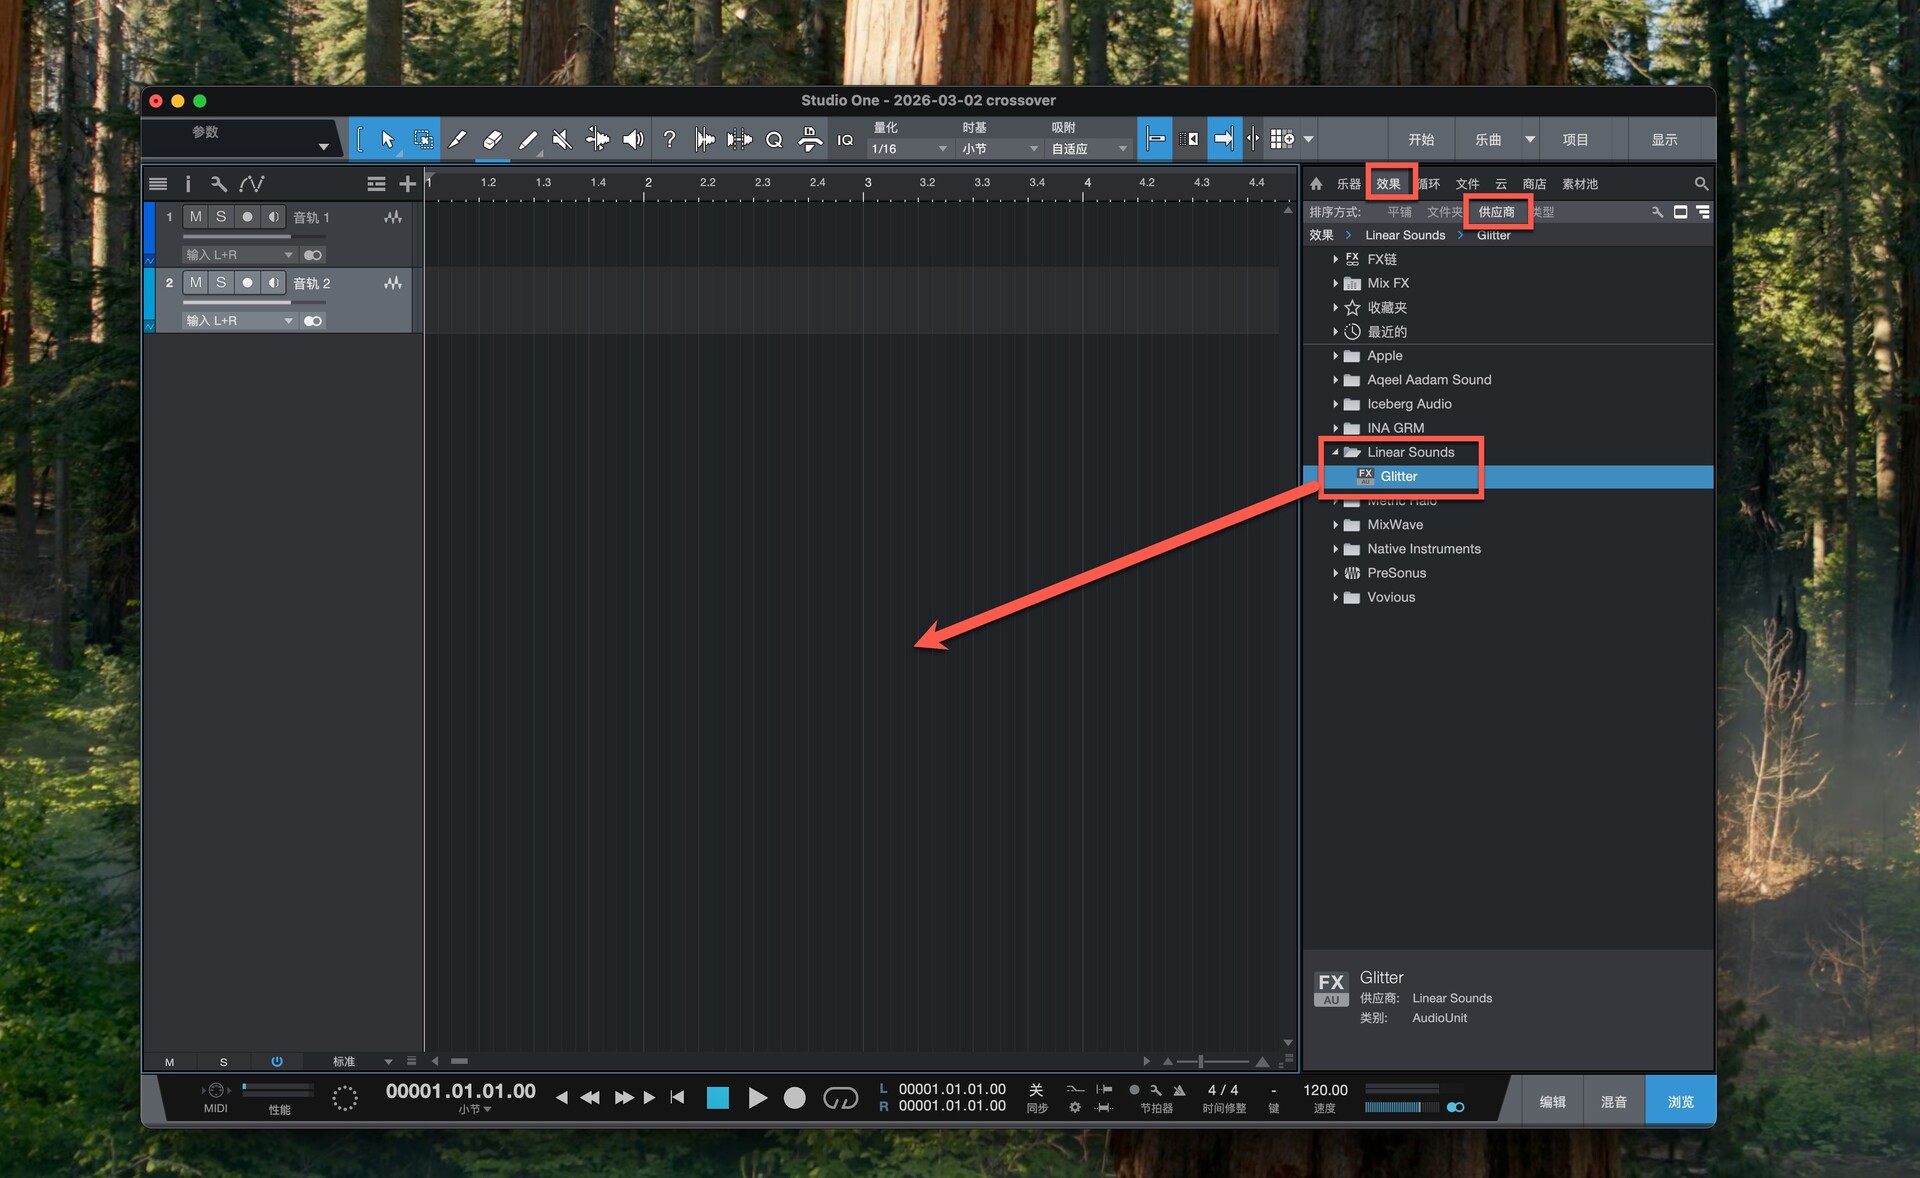1920x1178 pixels.
Task: Open the browser search magnifier
Action: (x=1701, y=184)
